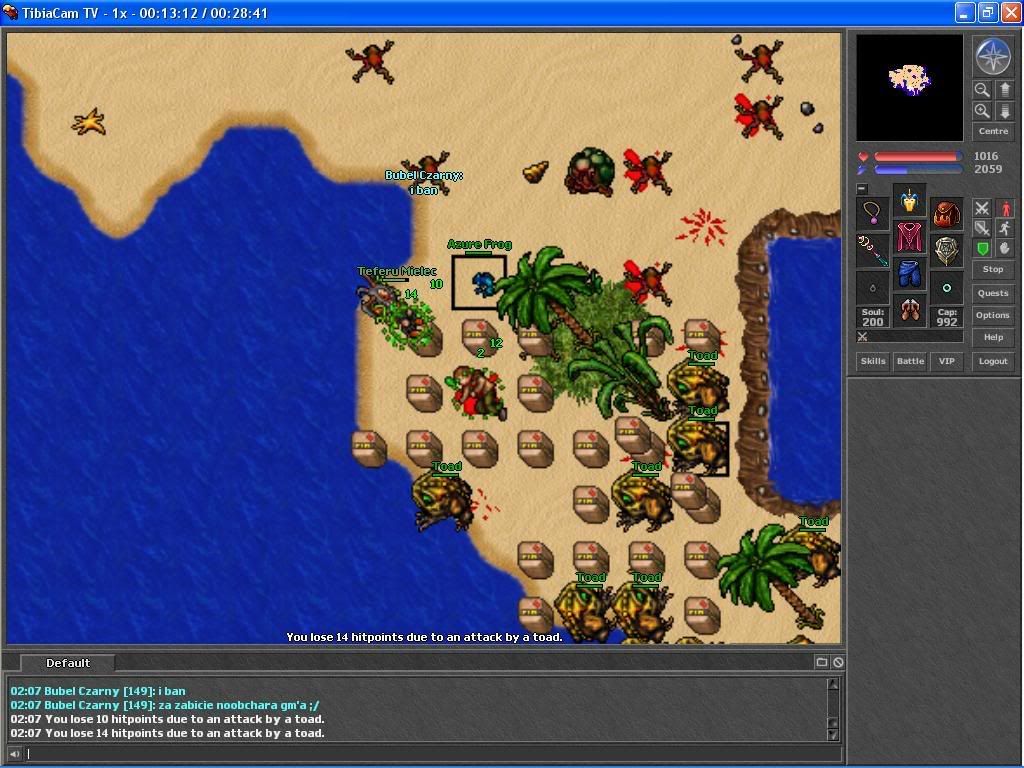The height and width of the screenshot is (768, 1024).
Task: Click the status conditions bar with swords
Action: pyautogui.click(x=909, y=337)
